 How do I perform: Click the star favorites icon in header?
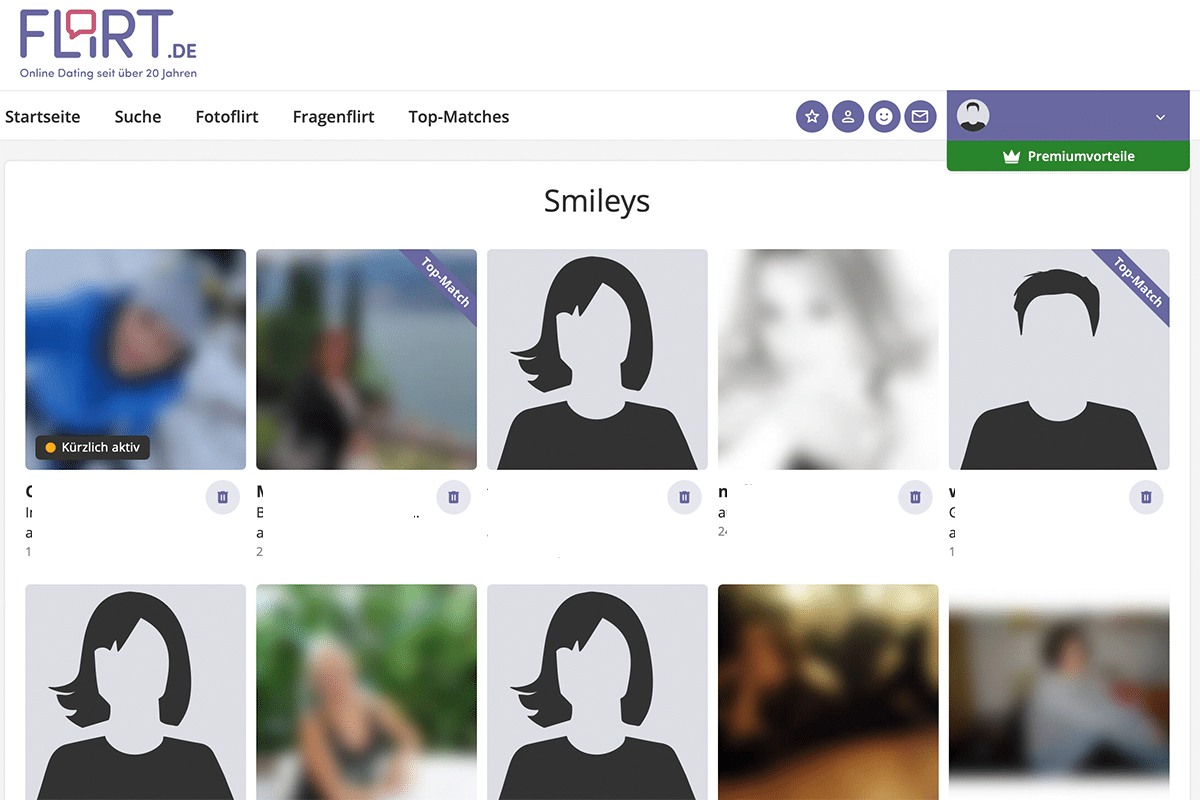[x=812, y=117]
